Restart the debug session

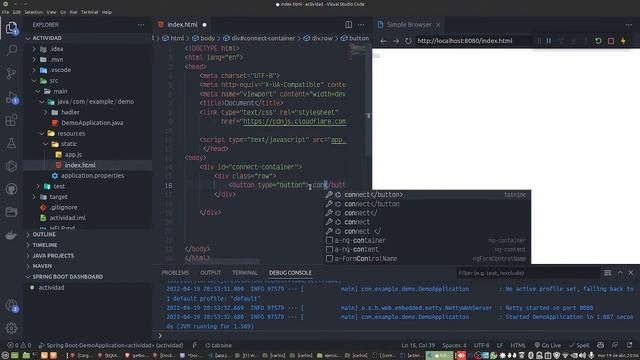598,41
